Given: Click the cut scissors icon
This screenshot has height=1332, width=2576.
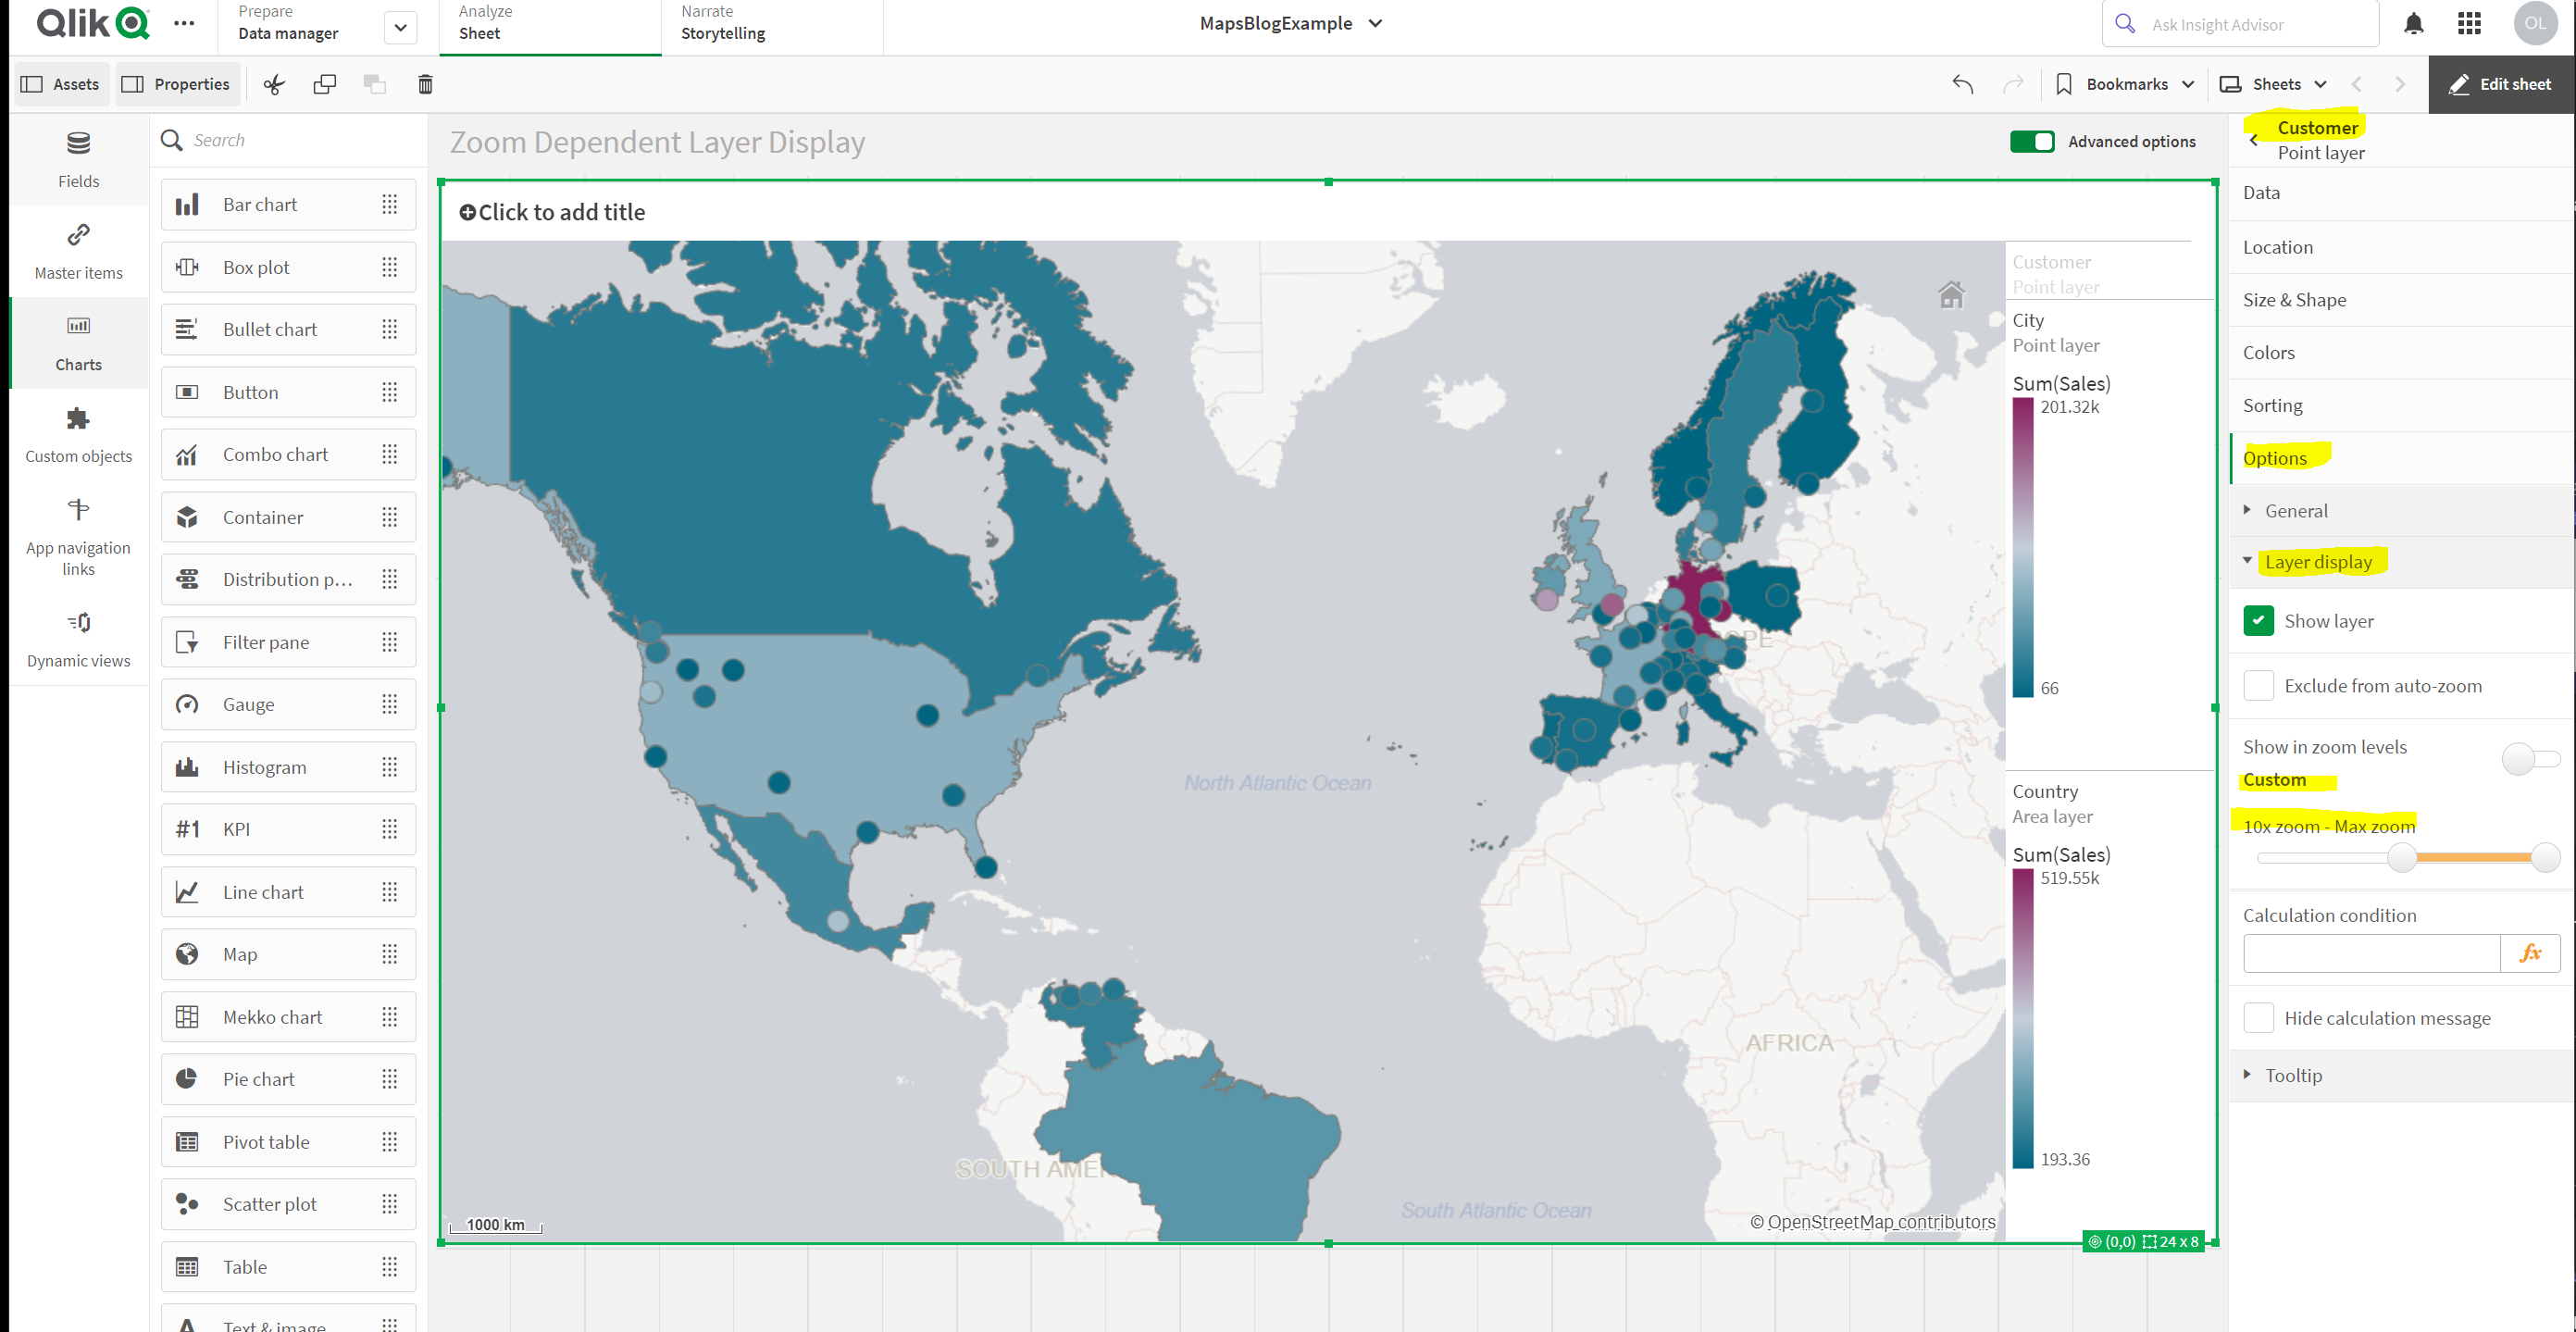Looking at the screenshot, I should (x=273, y=84).
